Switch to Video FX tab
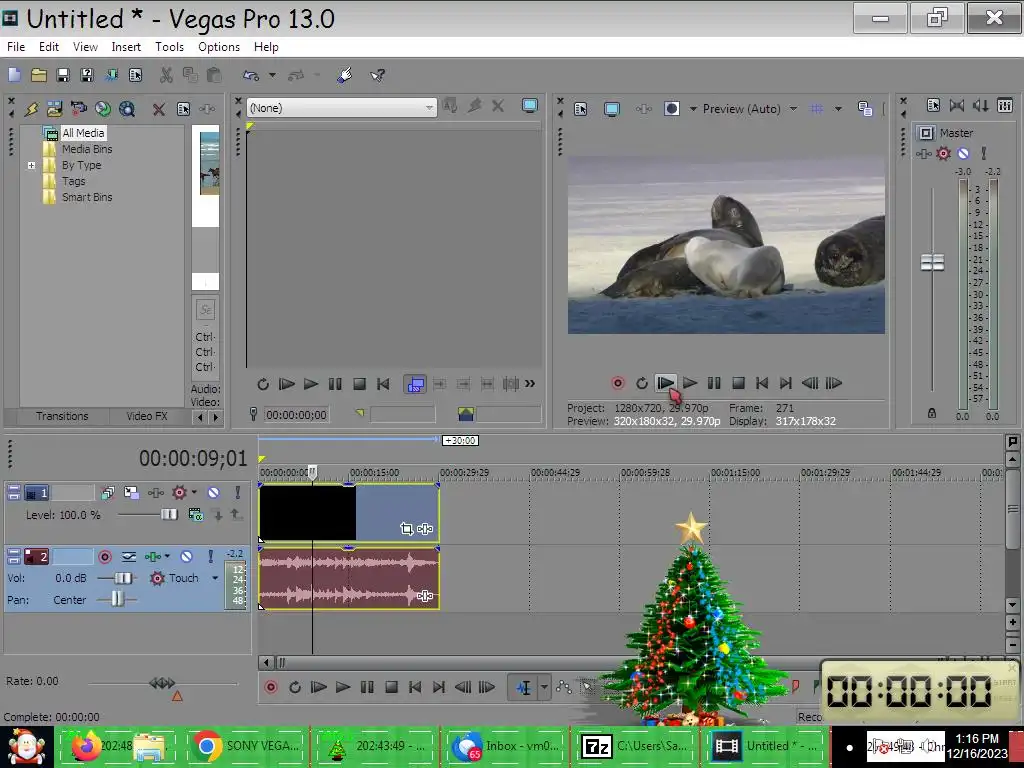The height and width of the screenshot is (768, 1024). tap(147, 416)
